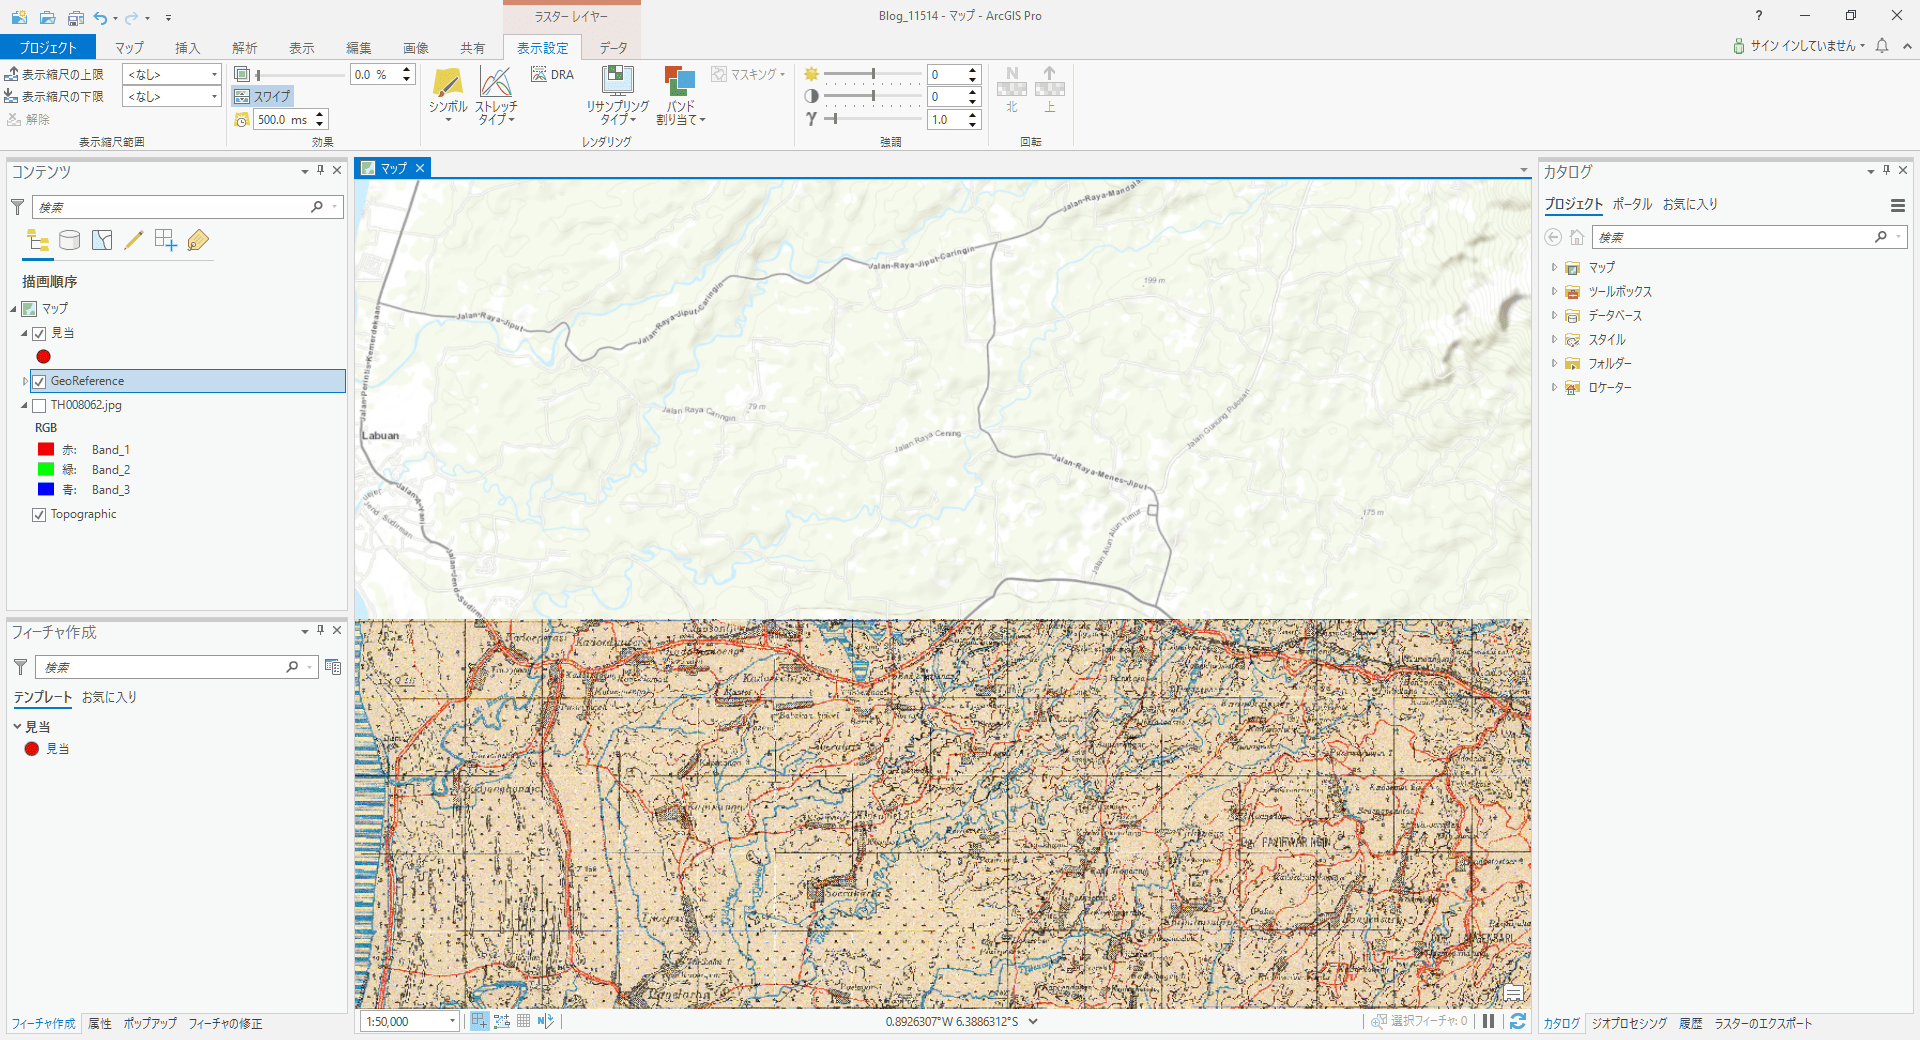Click the Band combination (バンド割り当て) icon
Viewport: 1920px width, 1040px height.
(x=680, y=82)
